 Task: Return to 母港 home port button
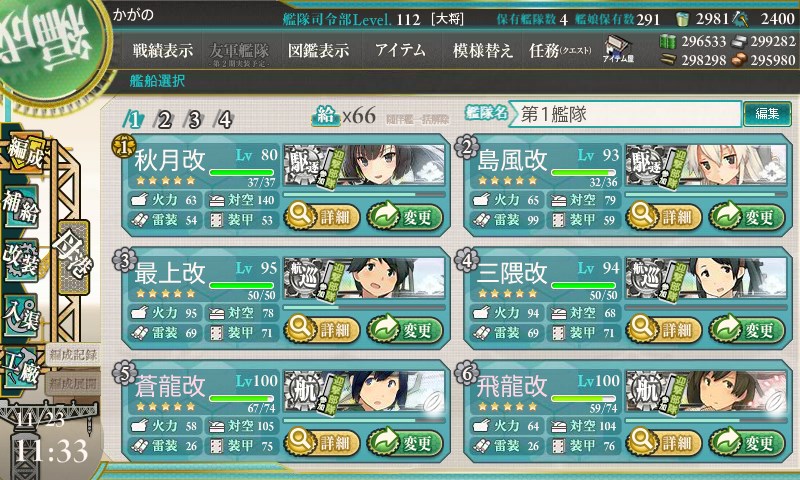point(73,257)
